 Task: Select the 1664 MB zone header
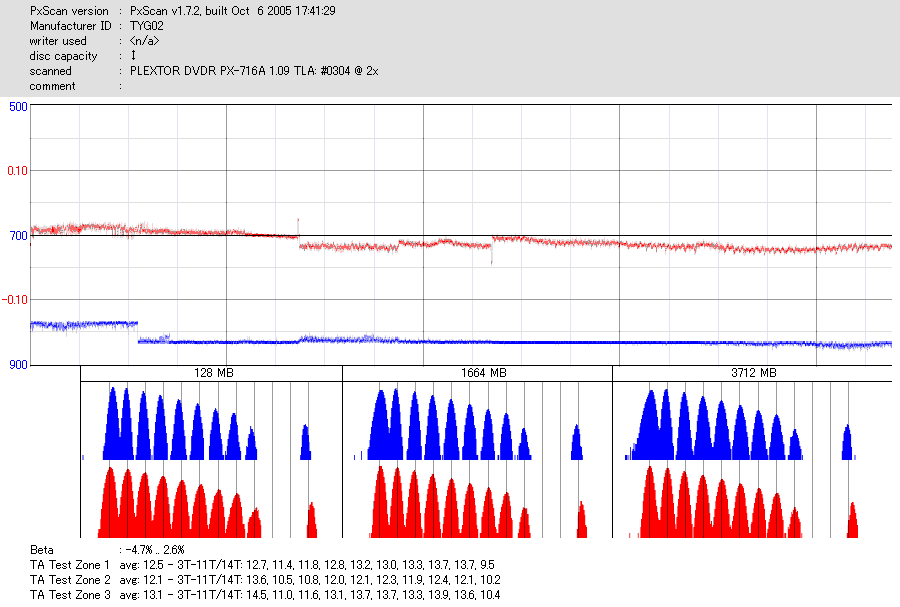(x=483, y=373)
